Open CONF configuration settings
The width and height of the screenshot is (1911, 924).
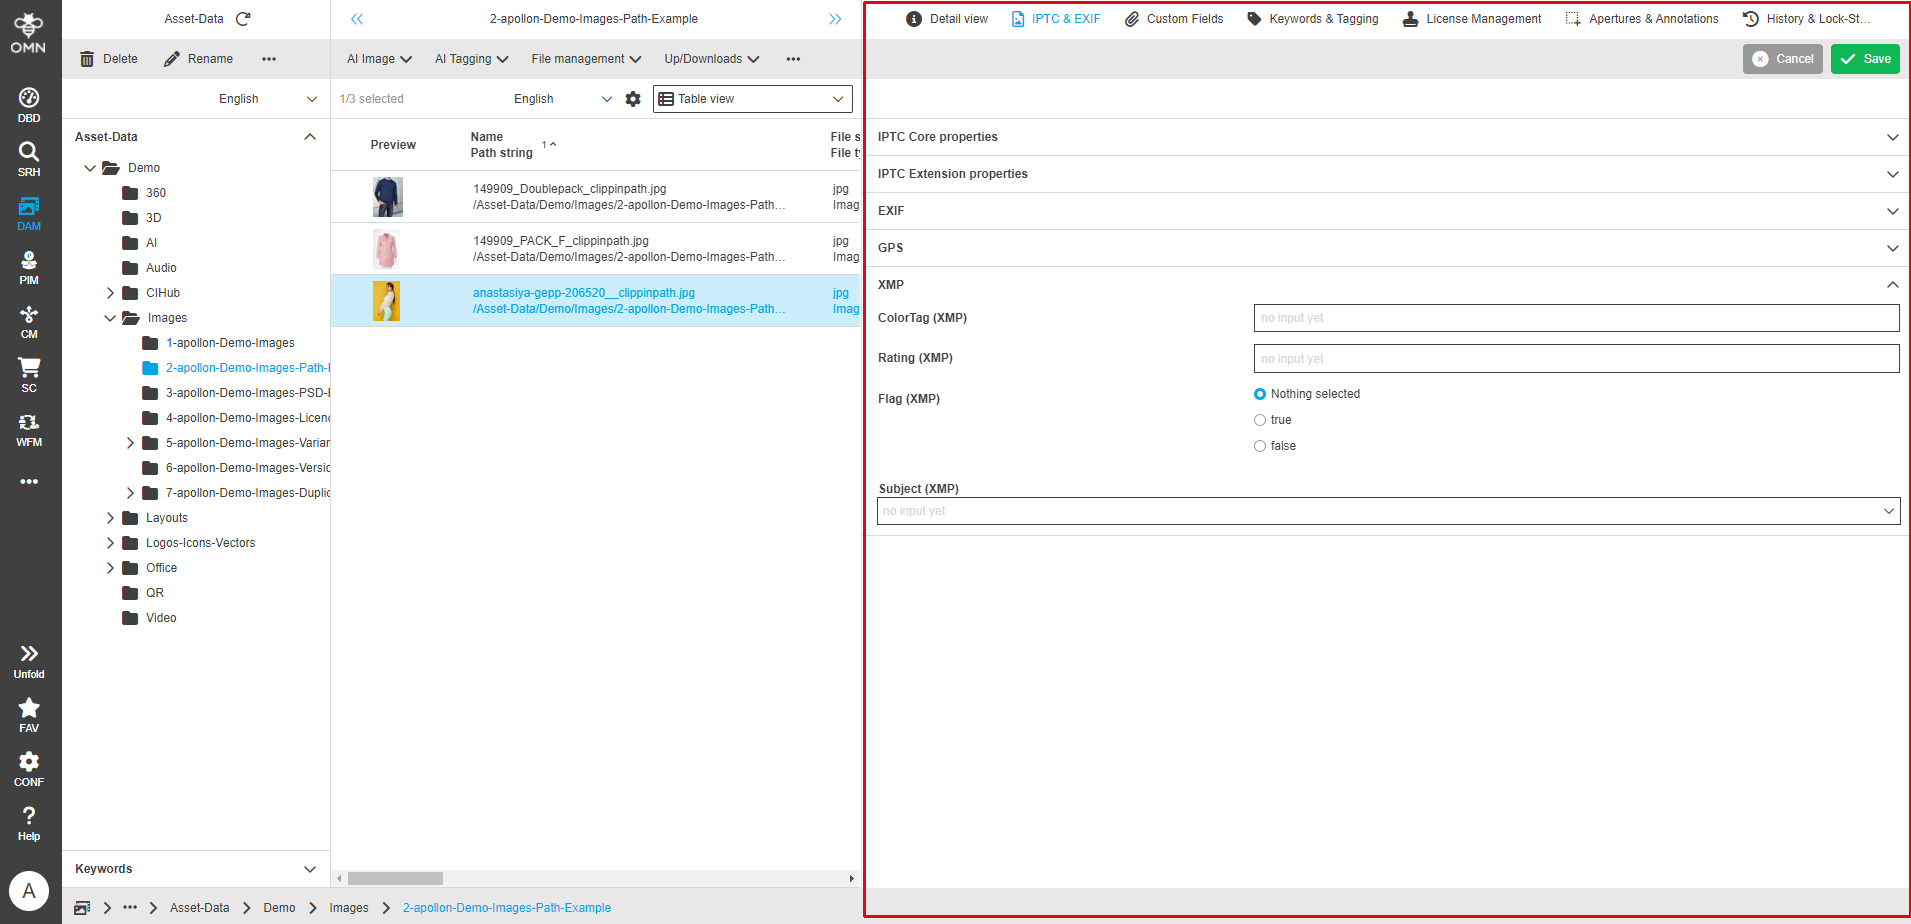point(29,769)
